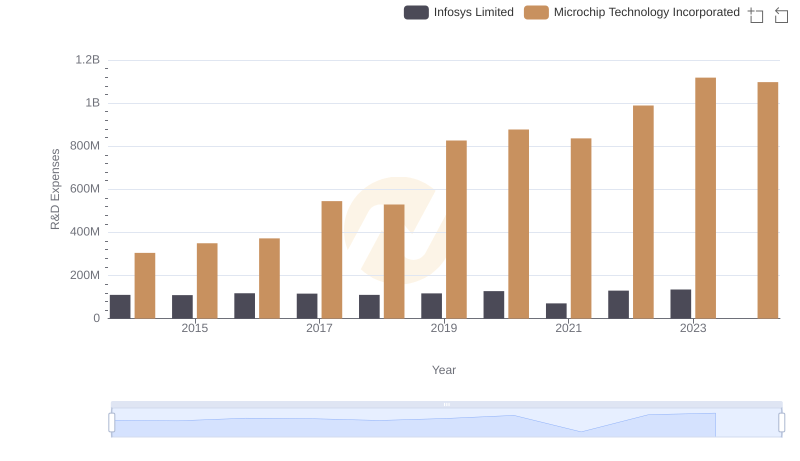
Task: Click the '800M' y-axis label
Action: coord(85,146)
